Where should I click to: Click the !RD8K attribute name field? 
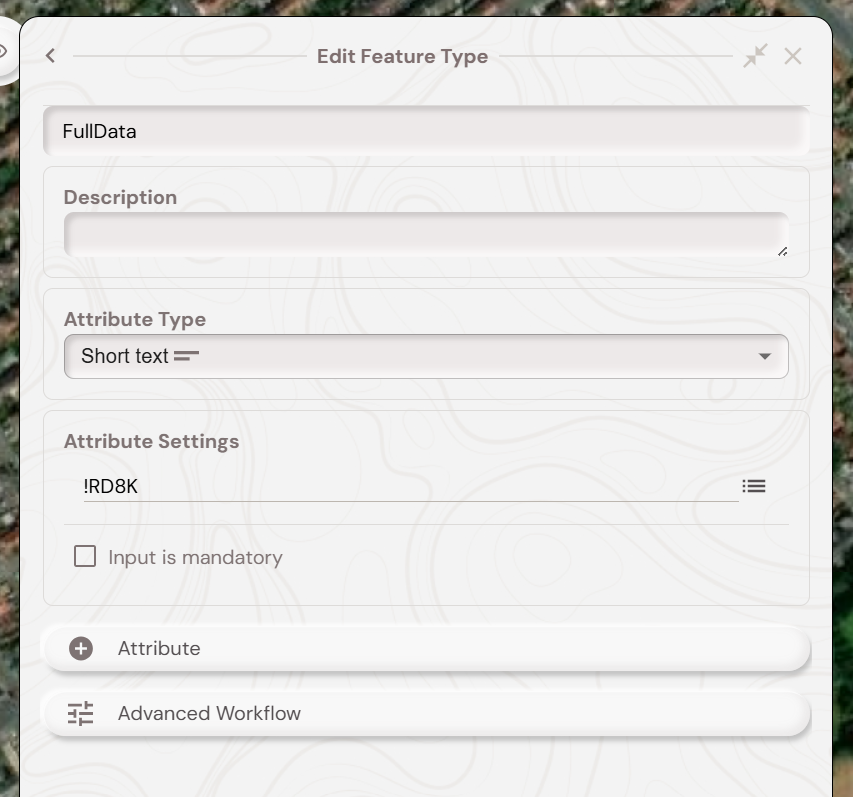click(410, 486)
